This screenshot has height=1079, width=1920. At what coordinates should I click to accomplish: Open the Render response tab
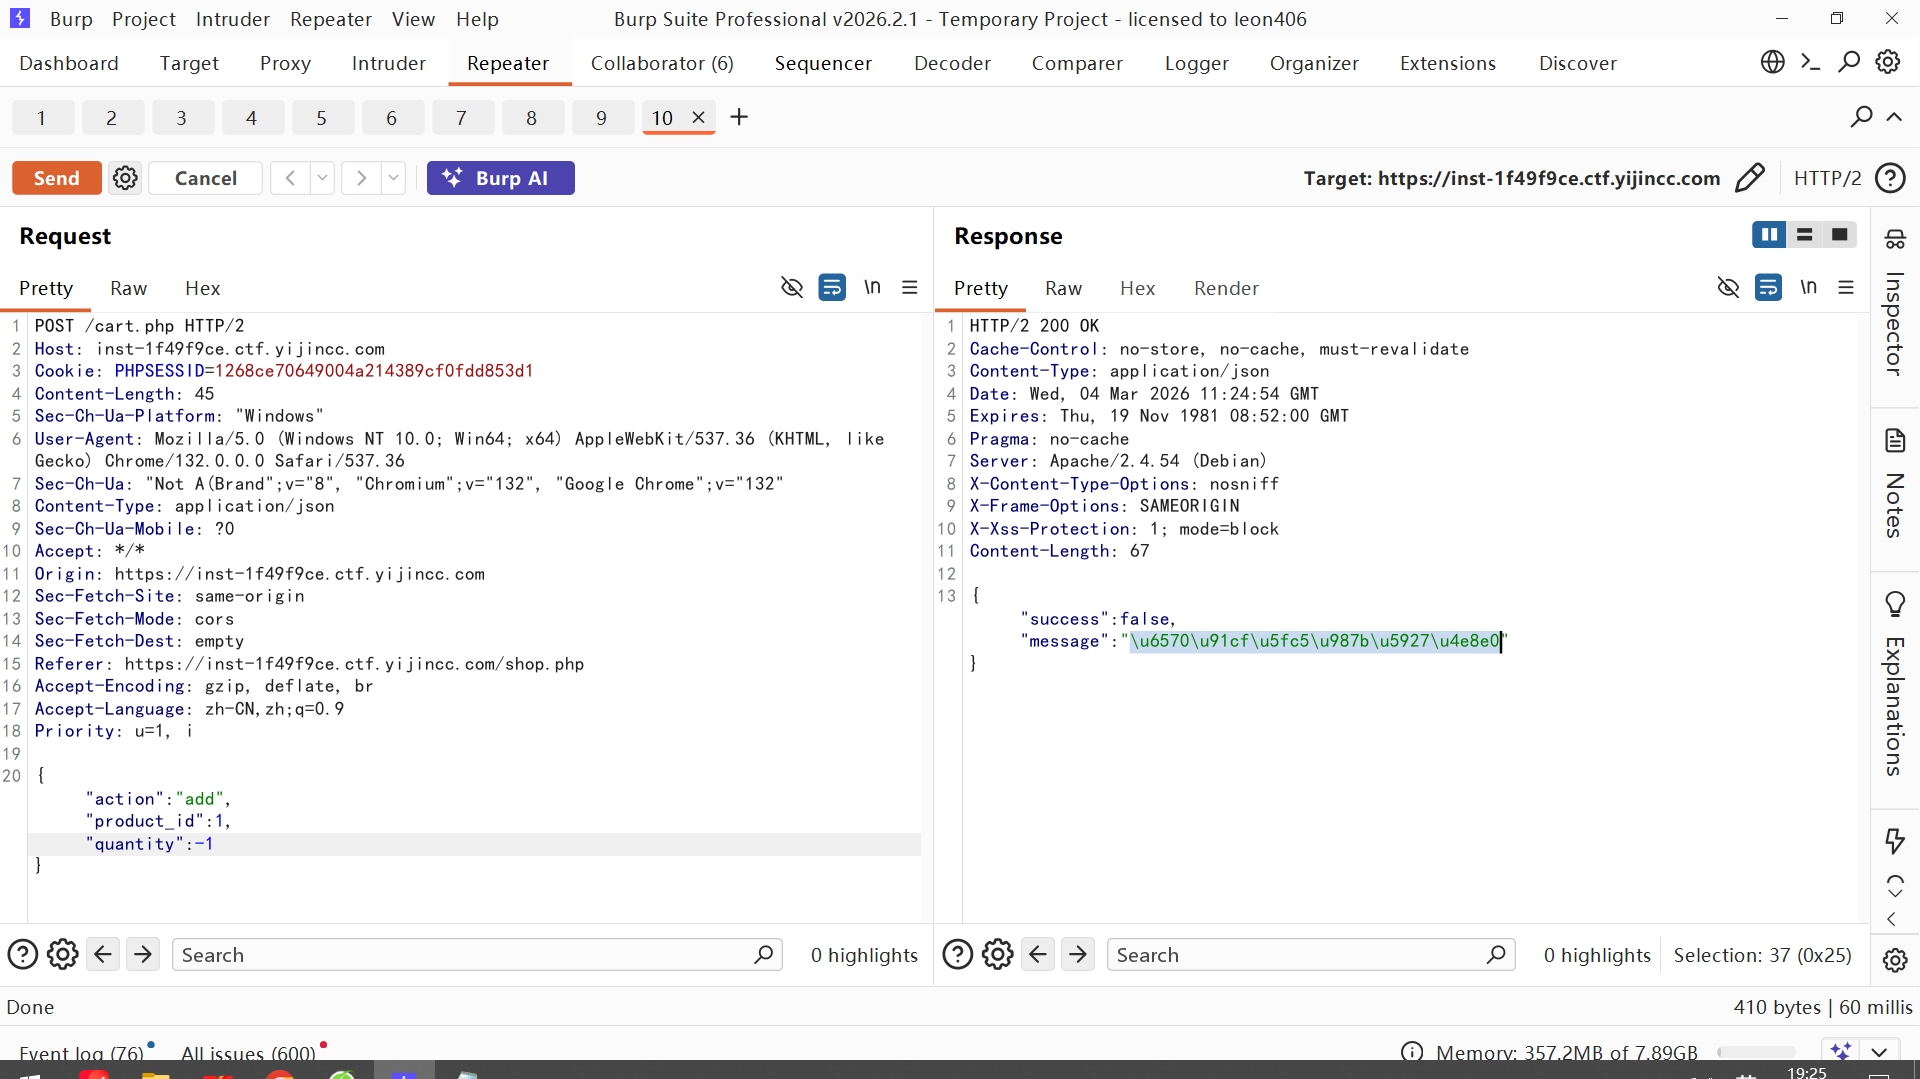[1226, 288]
